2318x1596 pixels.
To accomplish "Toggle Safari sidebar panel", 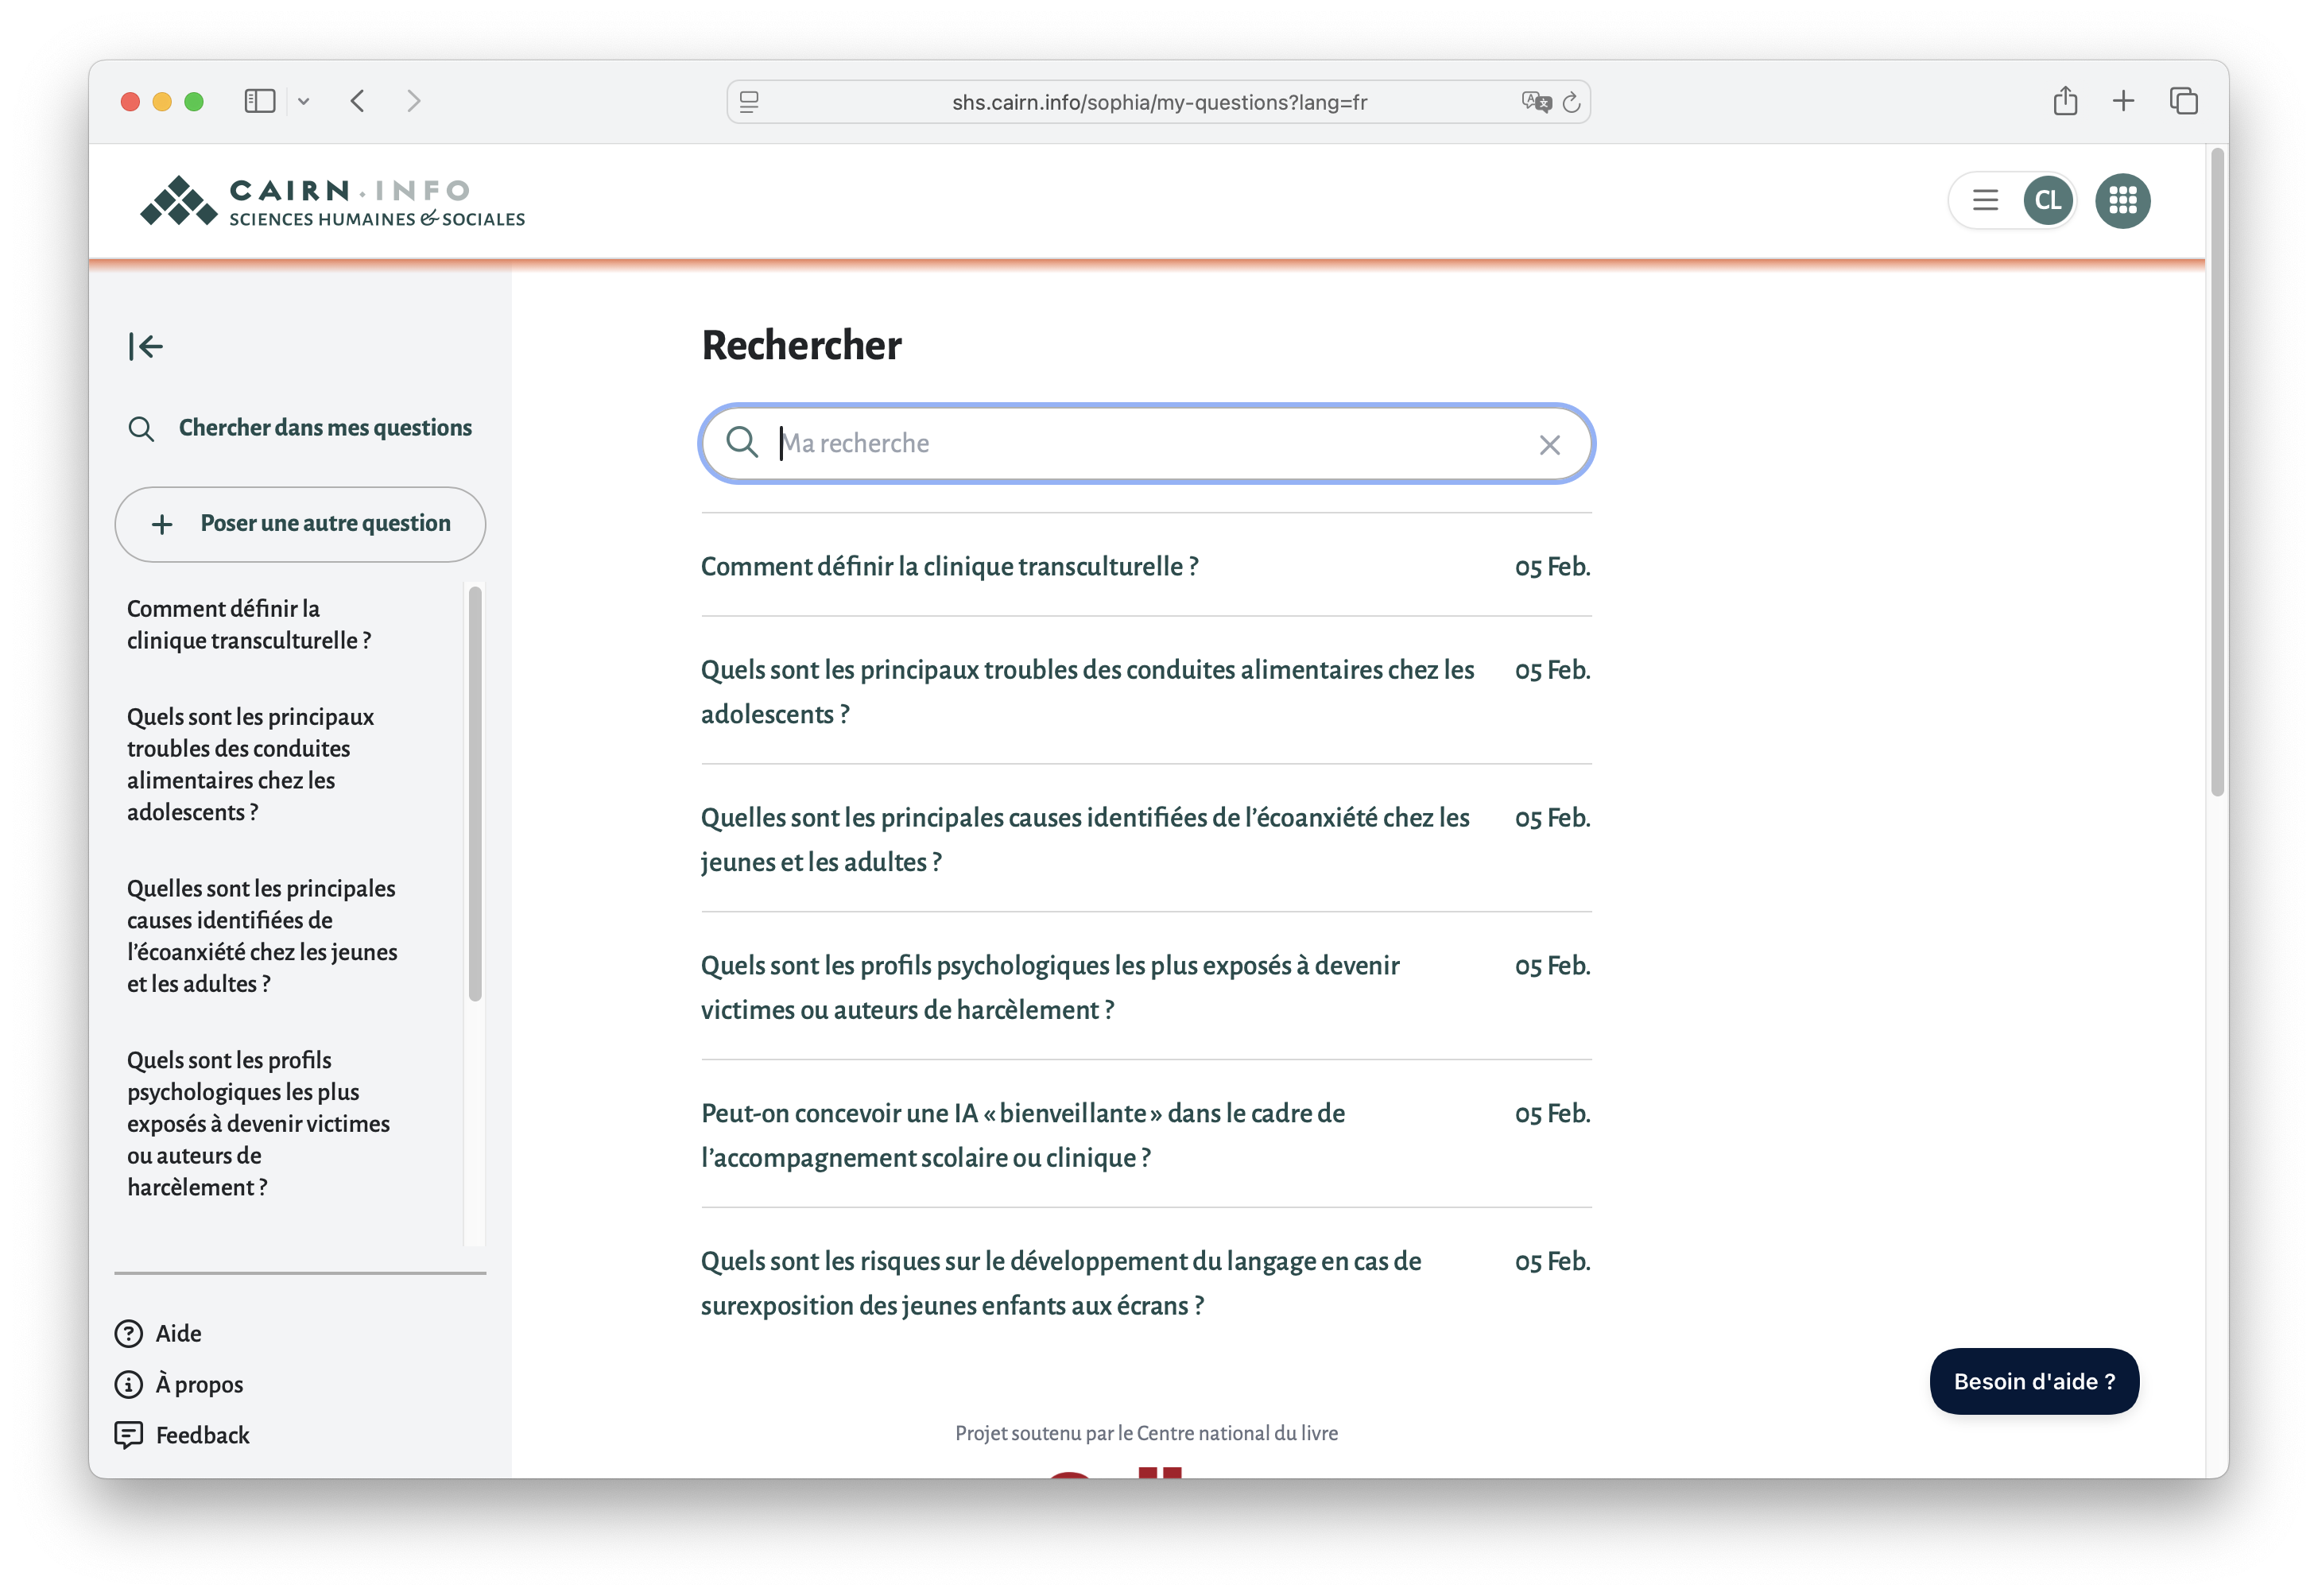I will [x=259, y=101].
